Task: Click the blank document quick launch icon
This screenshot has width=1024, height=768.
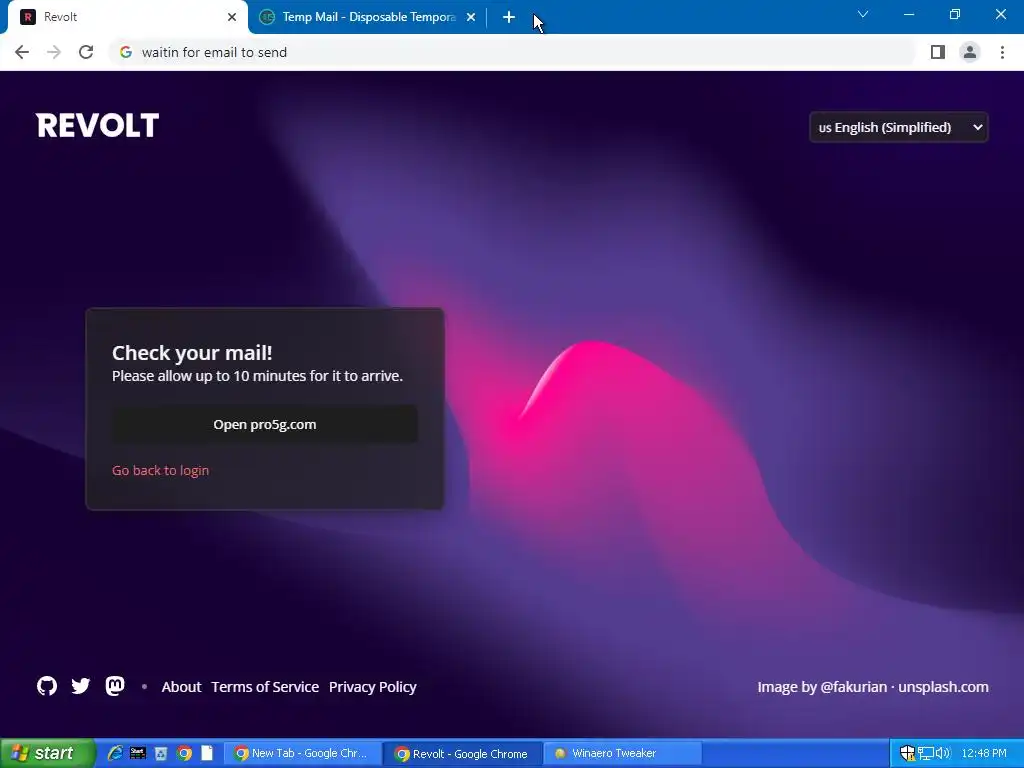Action: tap(207, 753)
